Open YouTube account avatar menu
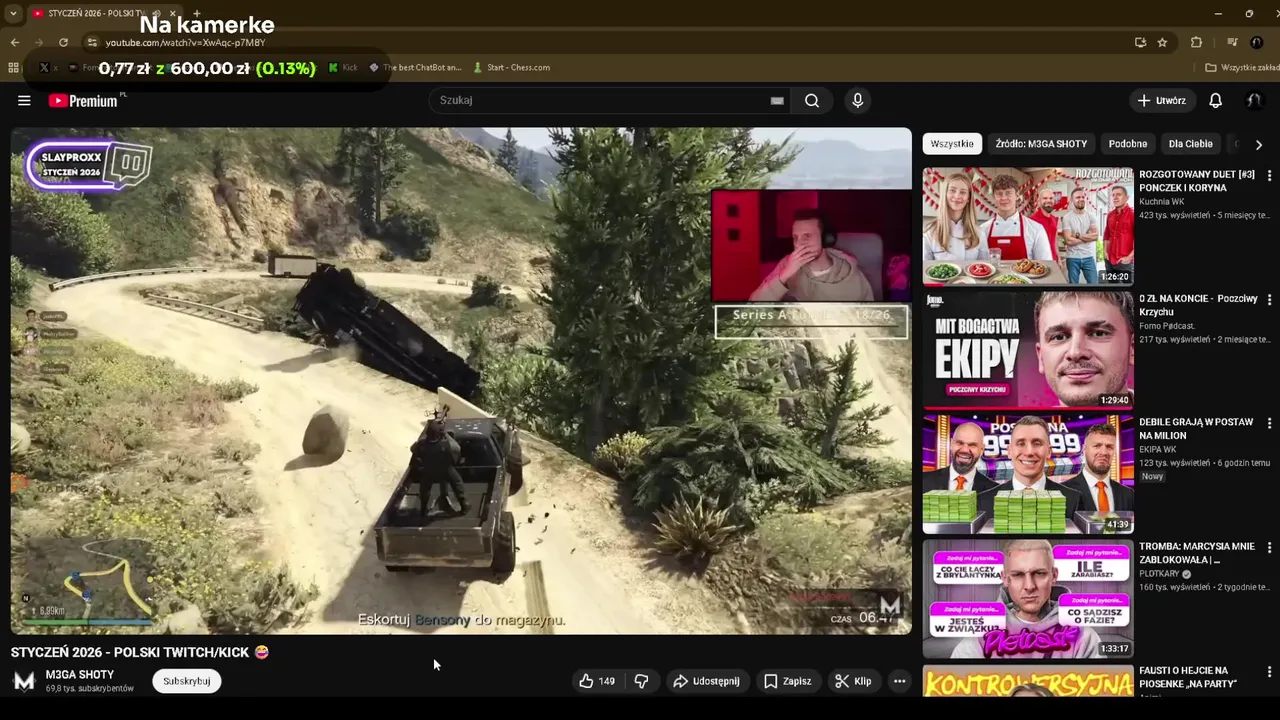Viewport: 1280px width, 720px height. click(x=1254, y=100)
